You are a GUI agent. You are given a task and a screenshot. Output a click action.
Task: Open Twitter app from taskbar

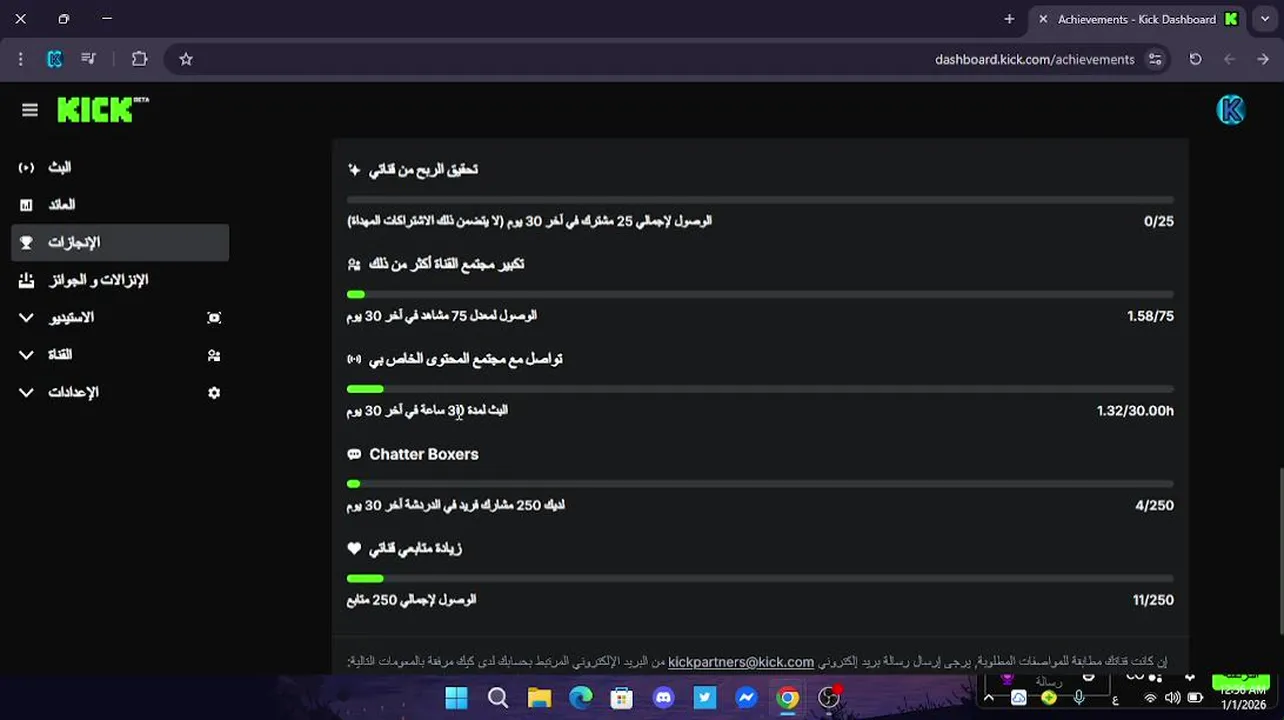[705, 698]
